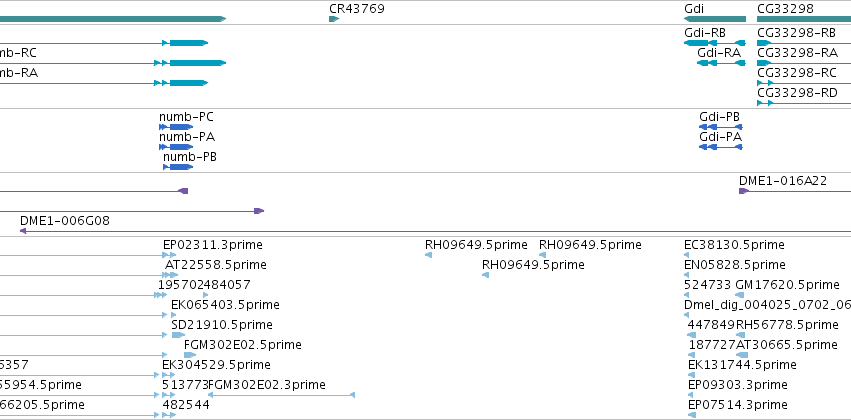Screen dimensions: 851x420
Task: Select the numb-PA protein feature
Action: [x=176, y=147]
